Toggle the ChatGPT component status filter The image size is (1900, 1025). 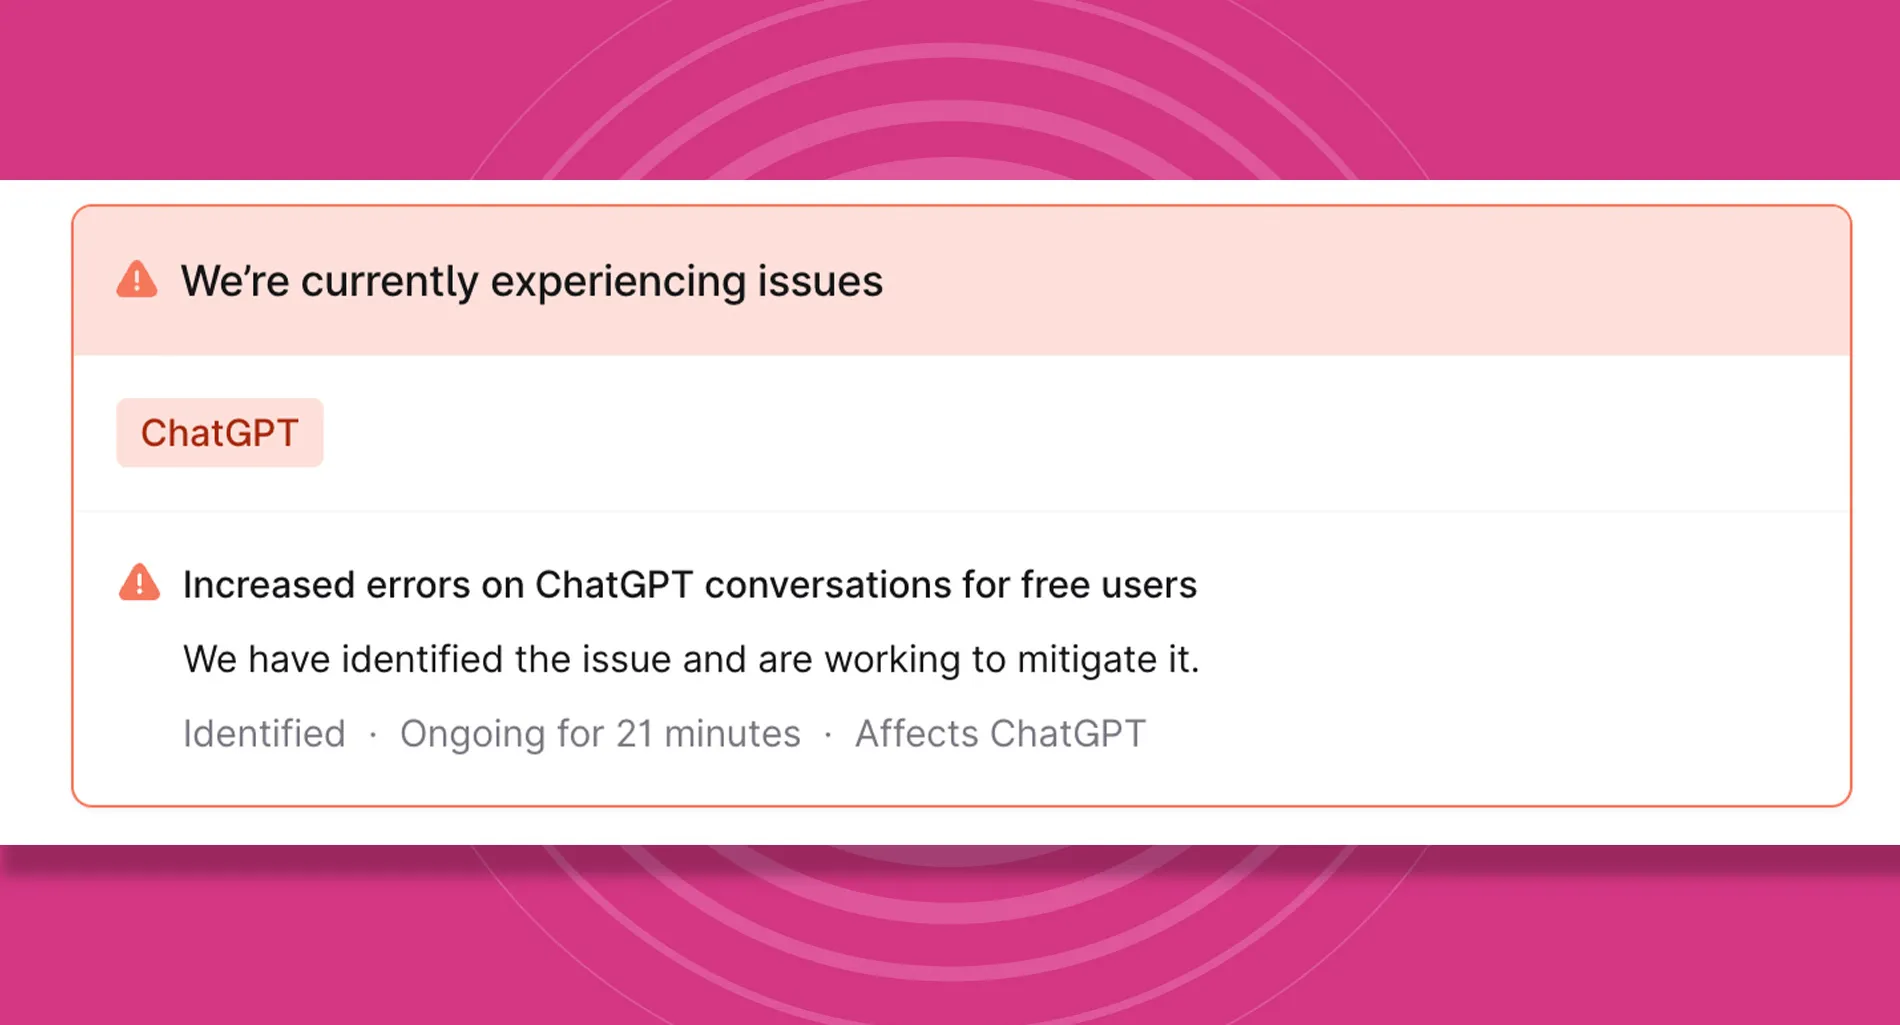pos(219,432)
